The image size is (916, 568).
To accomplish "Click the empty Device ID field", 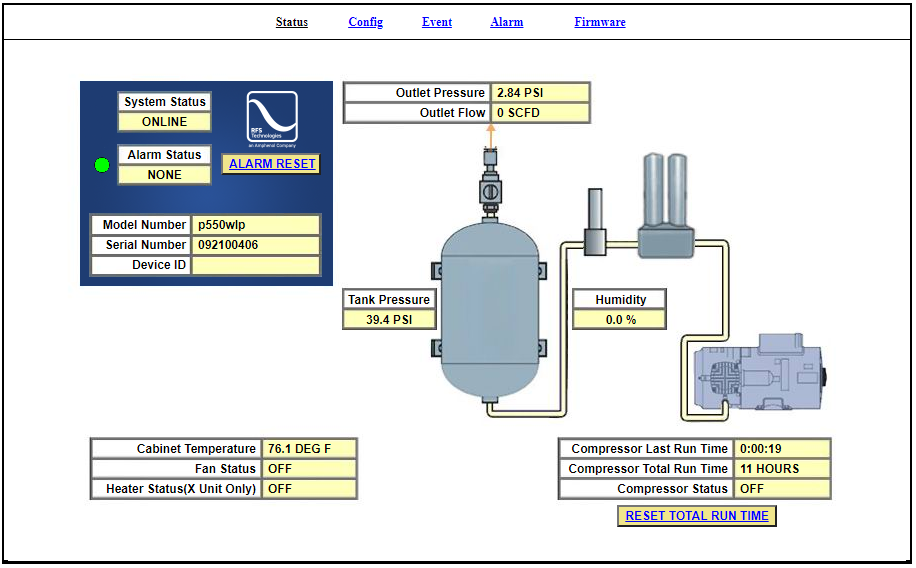I will point(256,265).
